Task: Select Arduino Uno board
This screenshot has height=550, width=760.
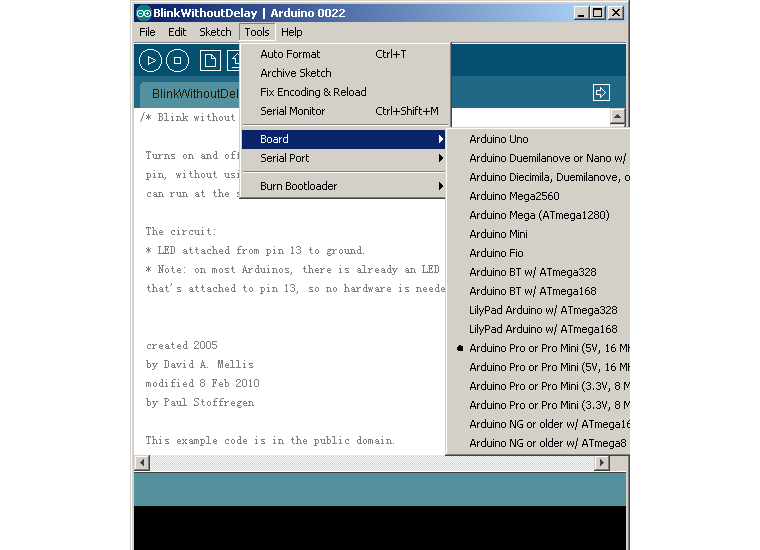Action: pyautogui.click(x=539, y=139)
